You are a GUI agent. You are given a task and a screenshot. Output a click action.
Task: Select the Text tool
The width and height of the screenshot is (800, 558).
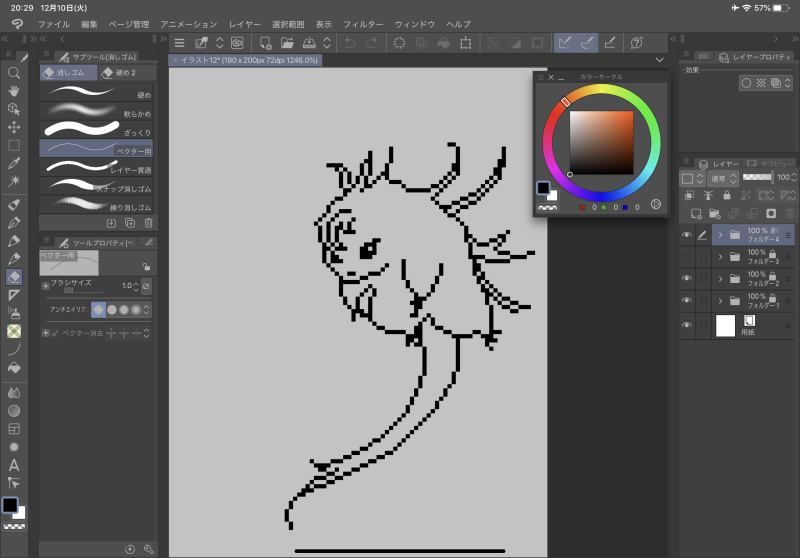pos(14,465)
